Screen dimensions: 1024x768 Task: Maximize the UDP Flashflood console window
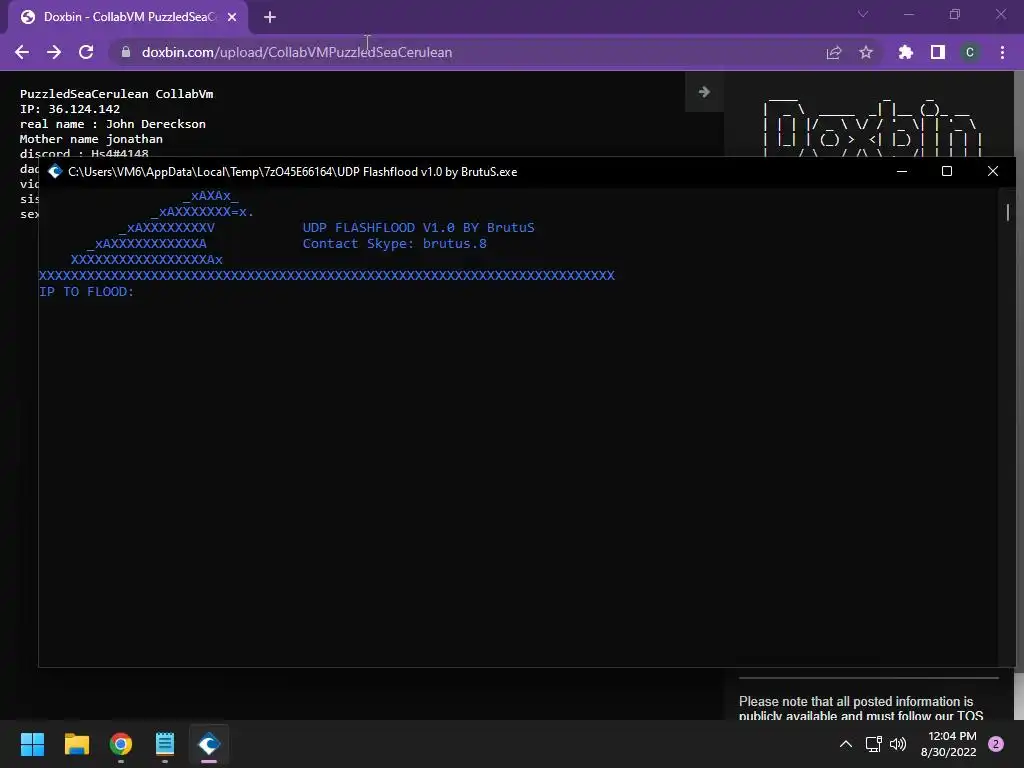click(947, 171)
